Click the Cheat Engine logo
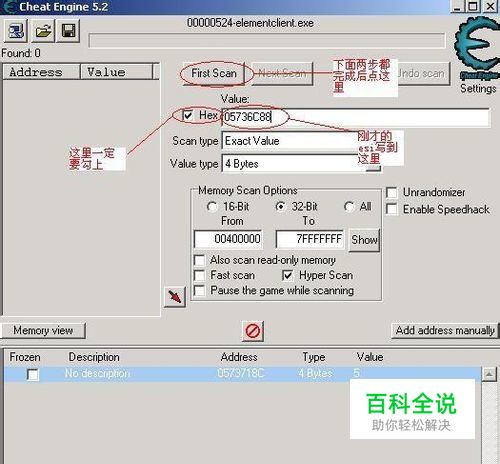The width and height of the screenshot is (500, 464). [x=477, y=48]
